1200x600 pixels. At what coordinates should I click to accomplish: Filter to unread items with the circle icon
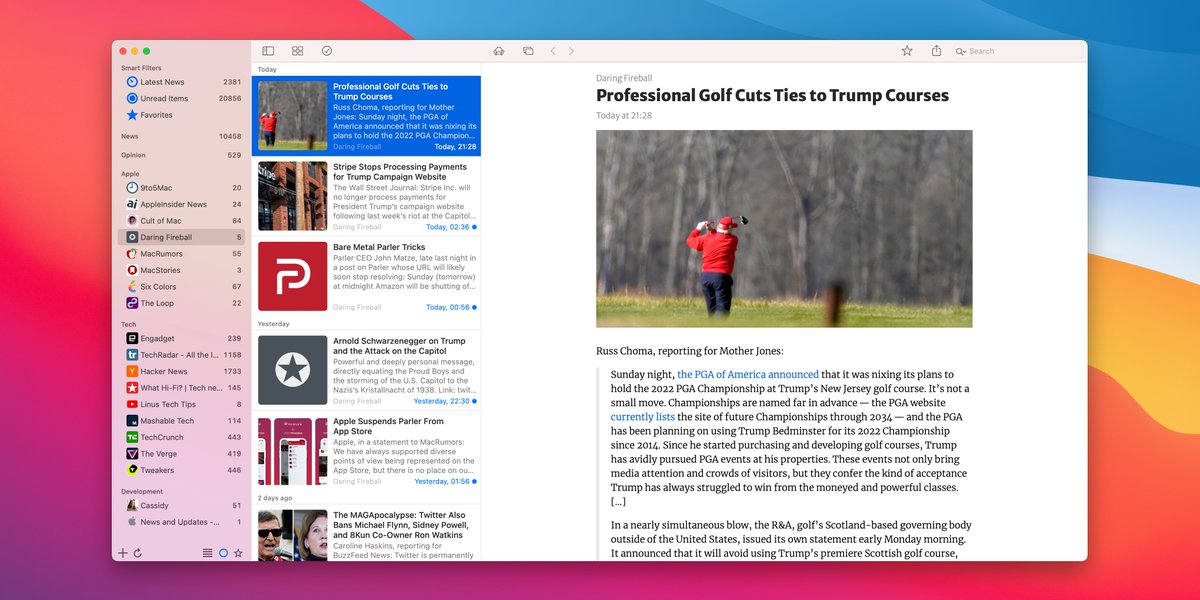tap(223, 552)
